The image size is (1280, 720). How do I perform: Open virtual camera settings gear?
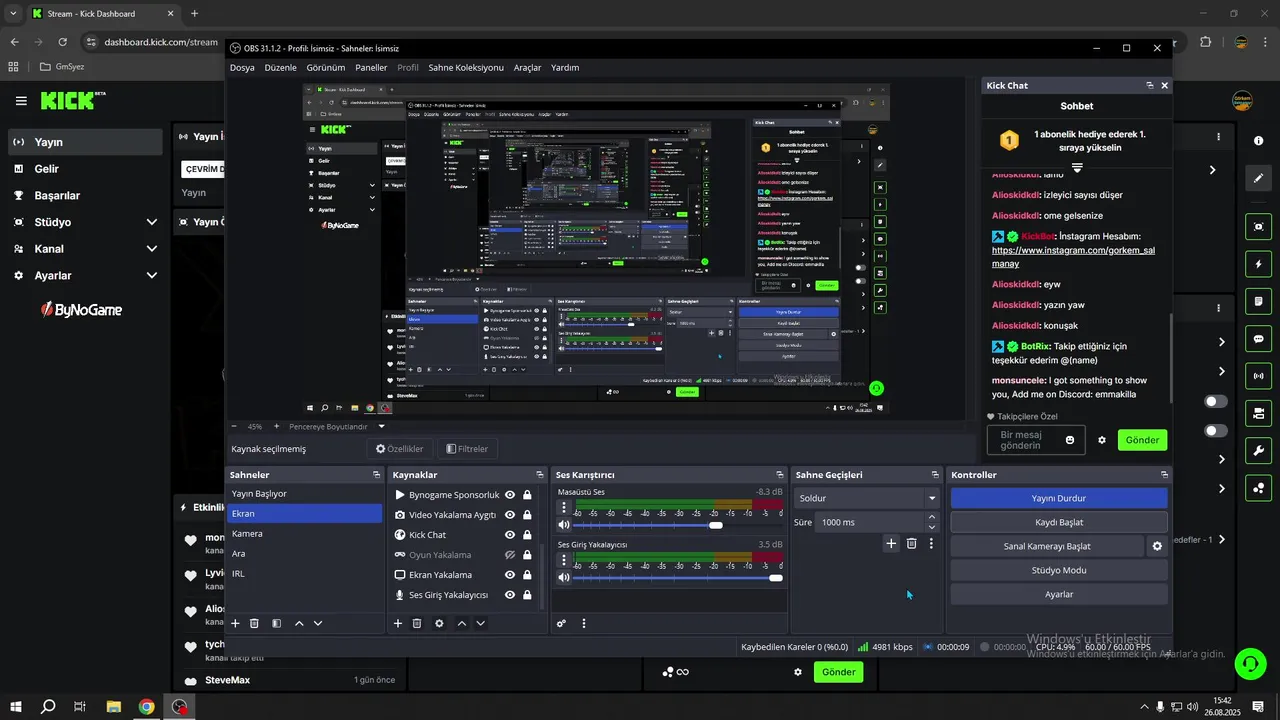click(x=1157, y=546)
